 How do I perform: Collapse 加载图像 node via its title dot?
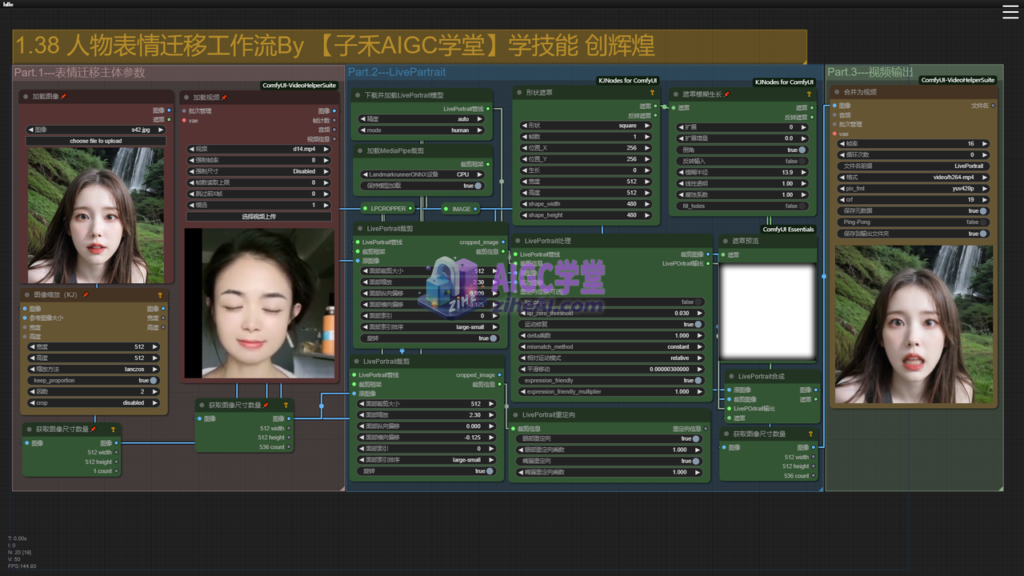point(25,97)
